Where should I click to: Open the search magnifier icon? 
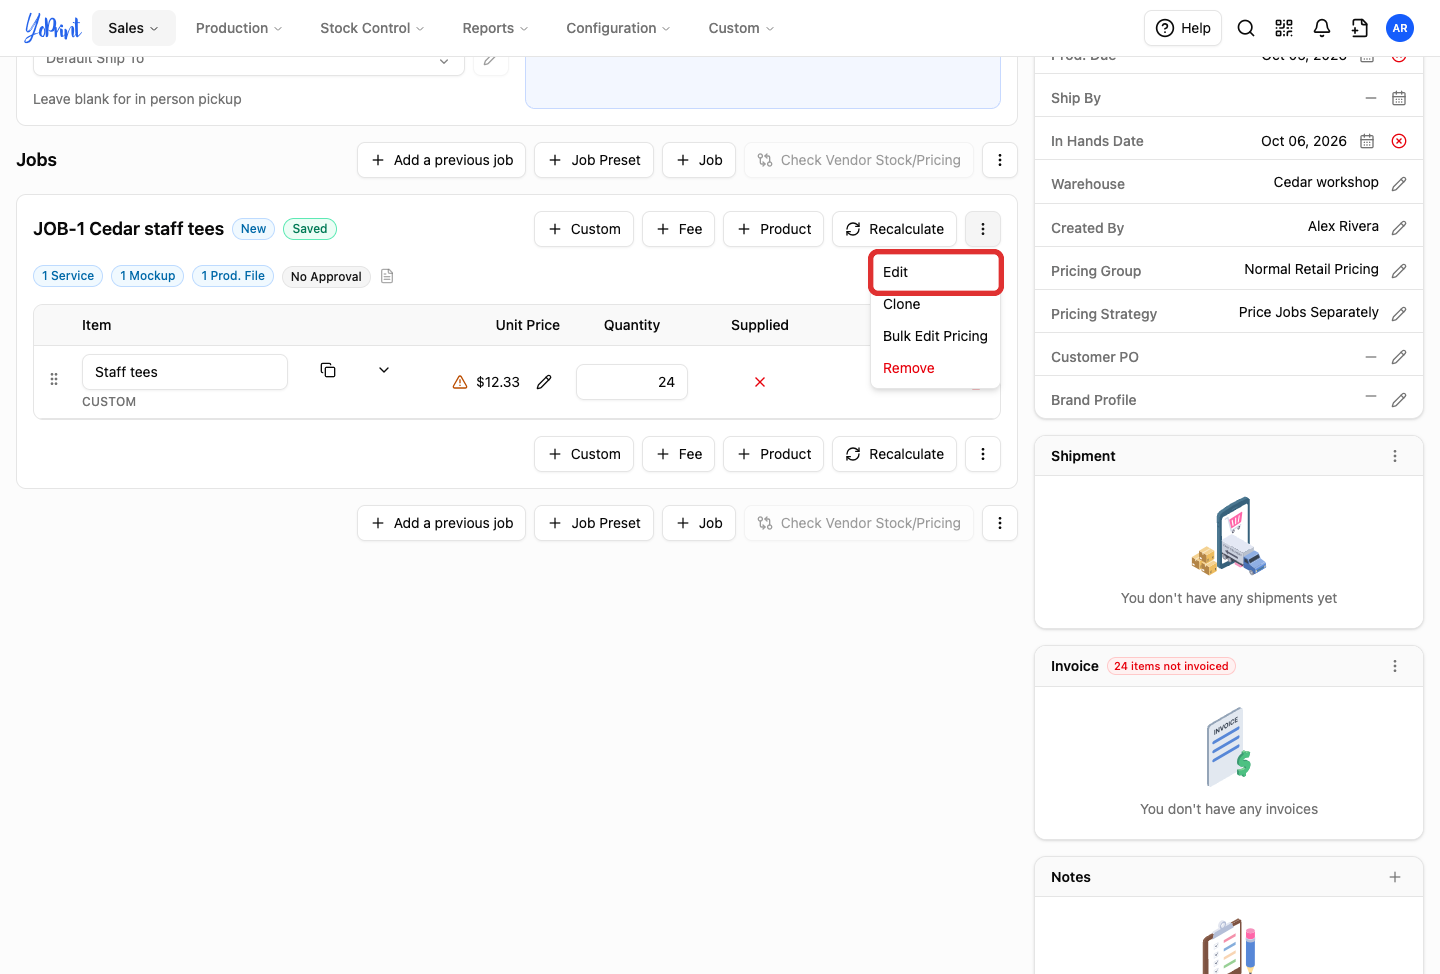click(1246, 28)
